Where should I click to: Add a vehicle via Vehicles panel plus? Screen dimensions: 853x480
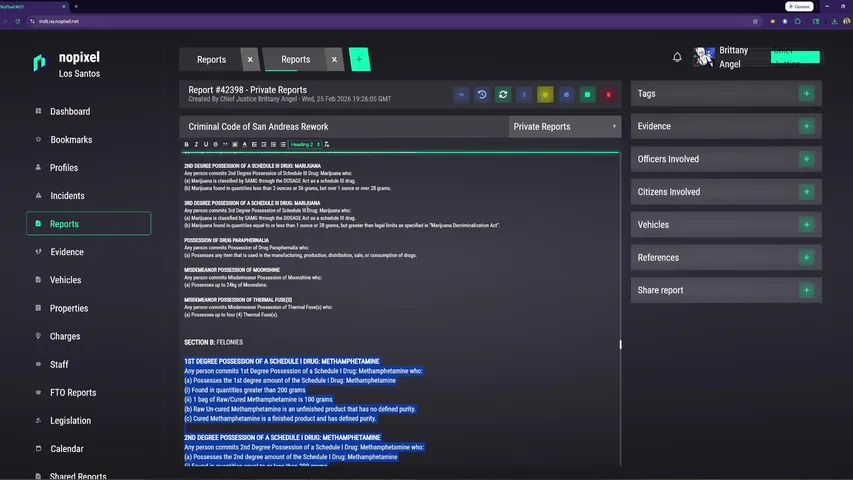click(807, 224)
